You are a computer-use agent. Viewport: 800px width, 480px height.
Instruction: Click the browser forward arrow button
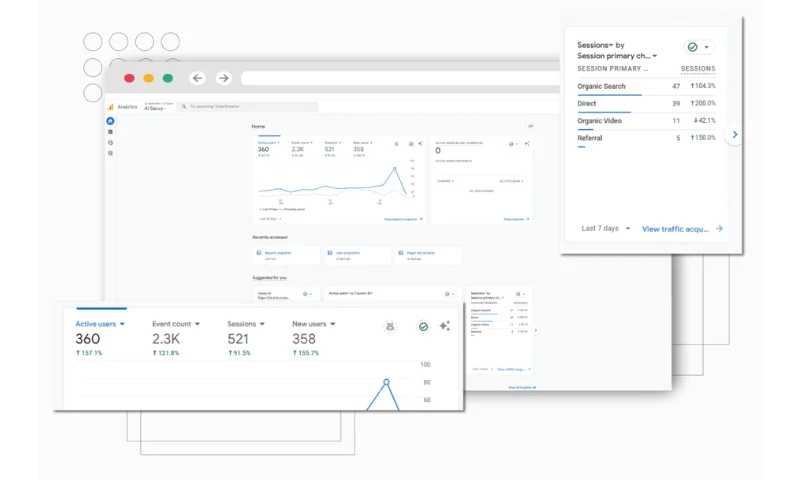click(x=224, y=78)
